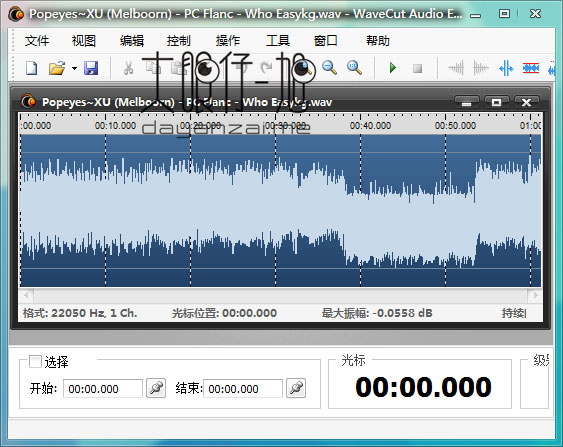Click the waveform scrollbar left arrow
The image size is (563, 447).
click(x=26, y=295)
